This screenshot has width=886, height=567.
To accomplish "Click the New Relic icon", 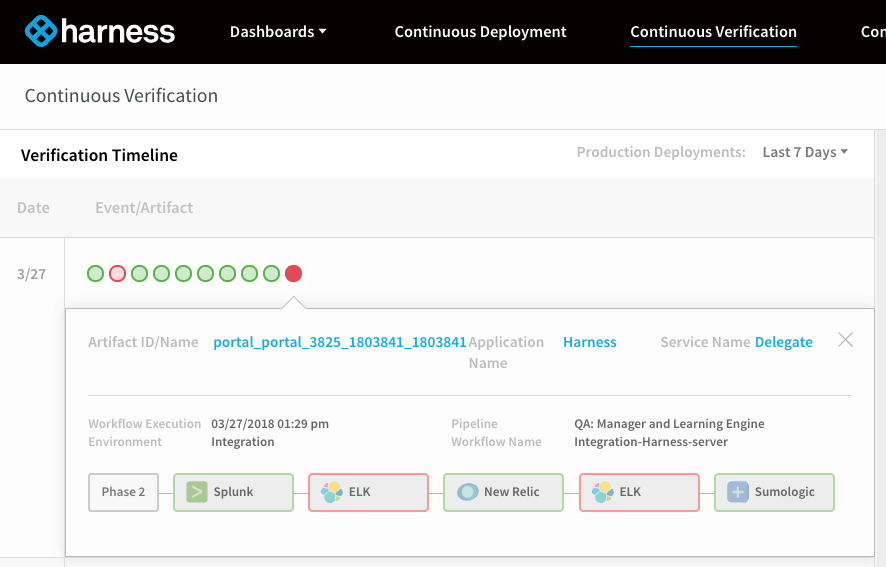I will (x=467, y=492).
